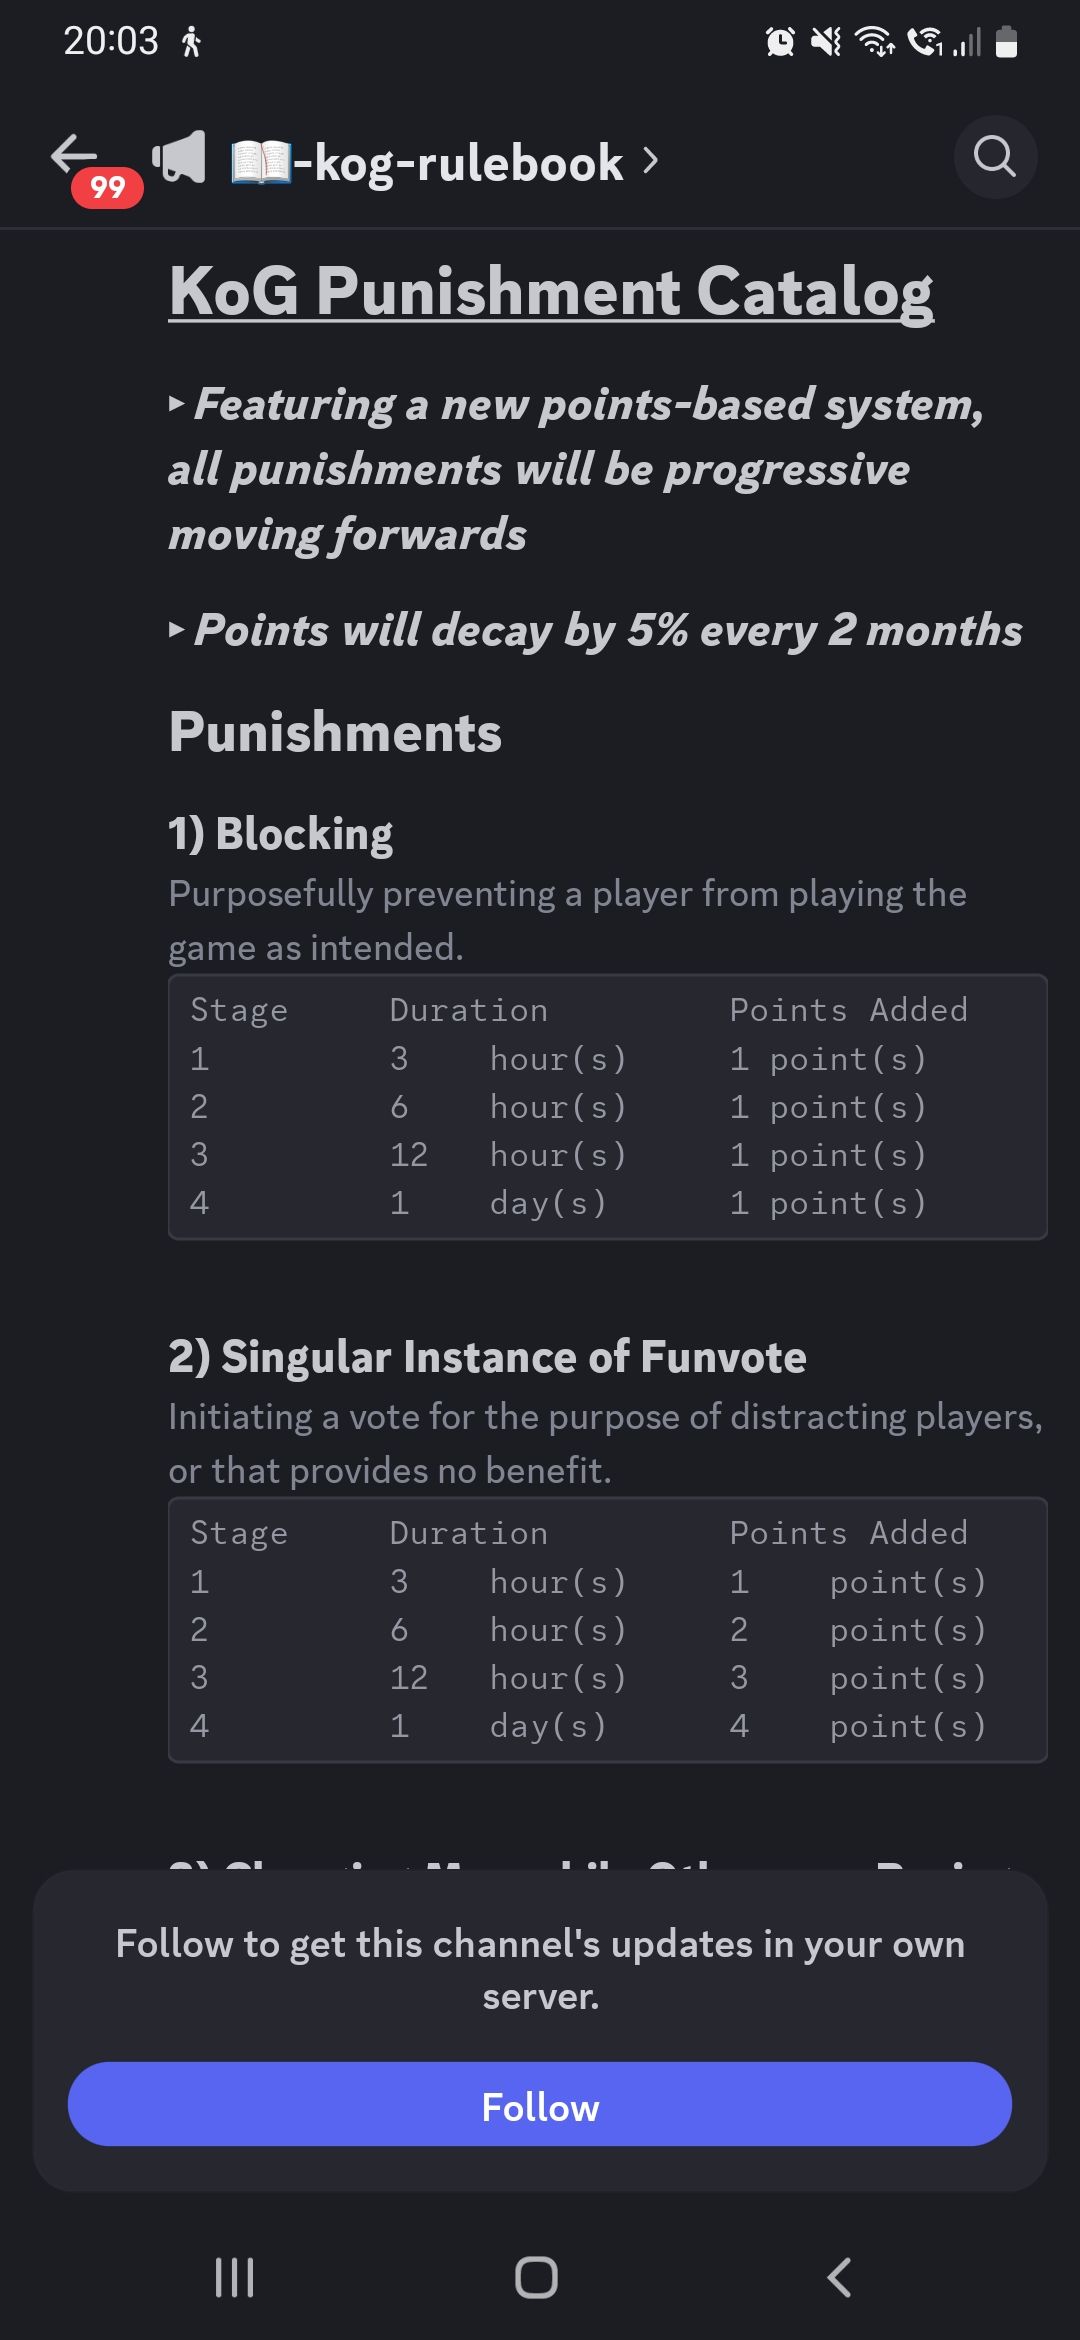This screenshot has width=1080, height=2340.
Task: Select the KoG Punishment Catalog heading
Action: coord(551,291)
